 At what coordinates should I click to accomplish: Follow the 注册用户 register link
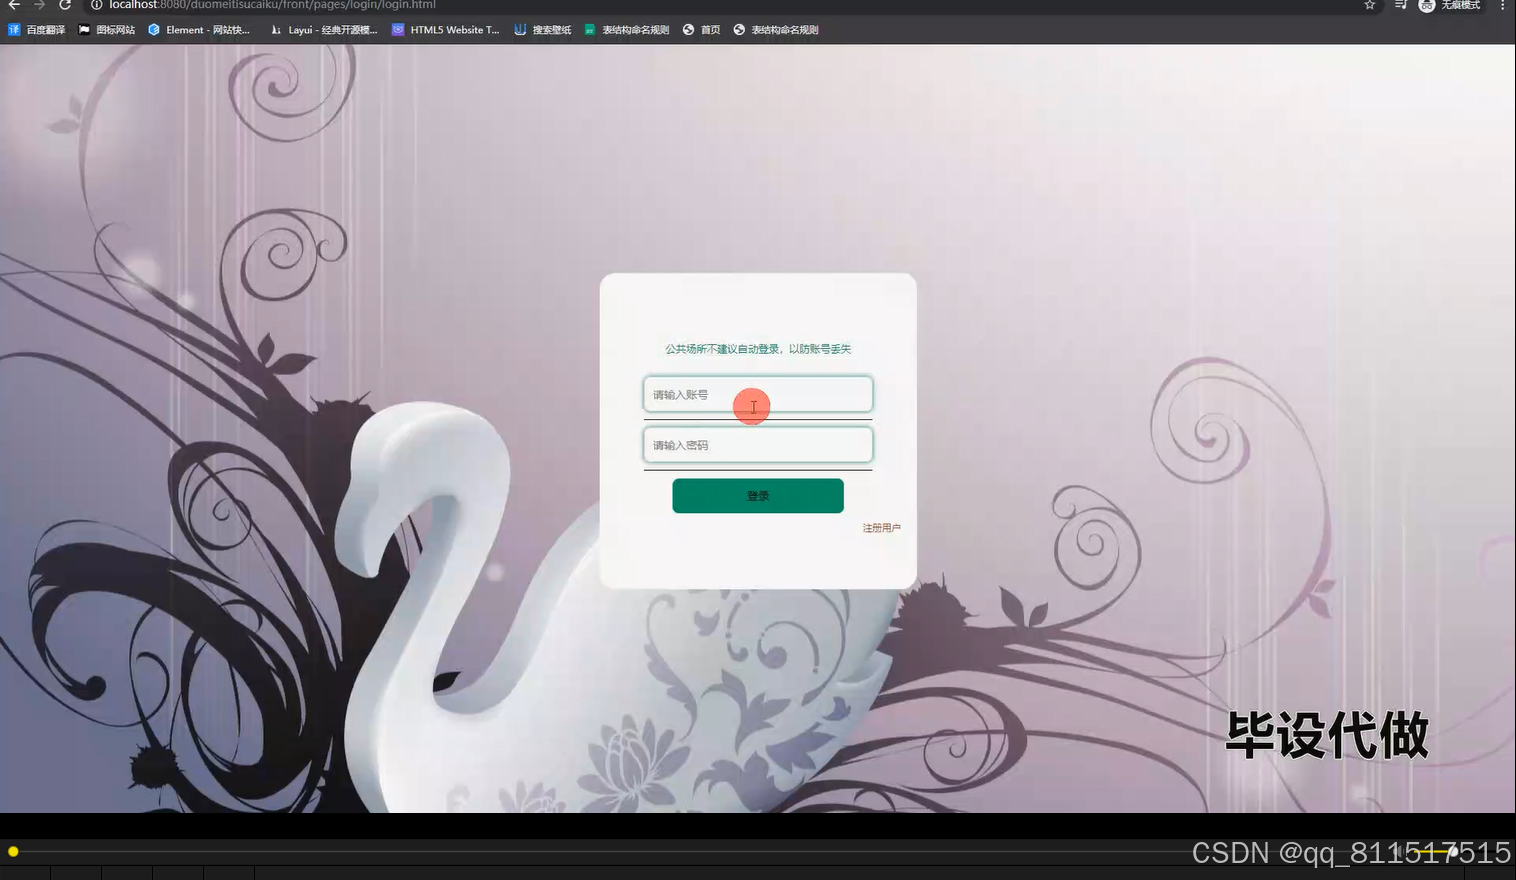pyautogui.click(x=881, y=528)
